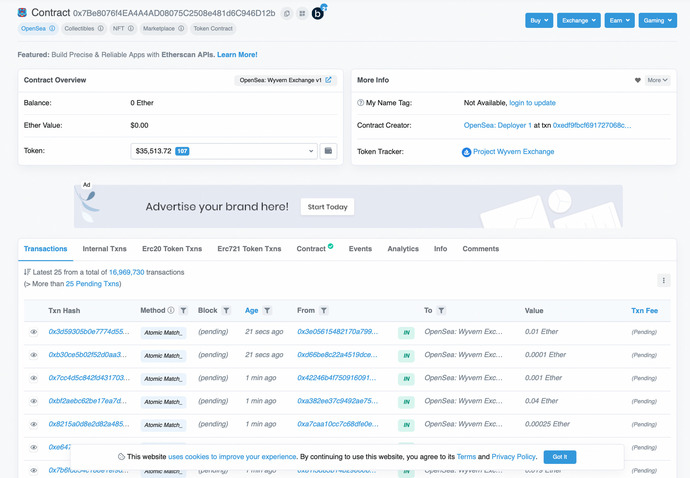Screen dimensions: 690x478
Task: Open the Project Wyvern Exchange token tracker
Action: tap(513, 152)
